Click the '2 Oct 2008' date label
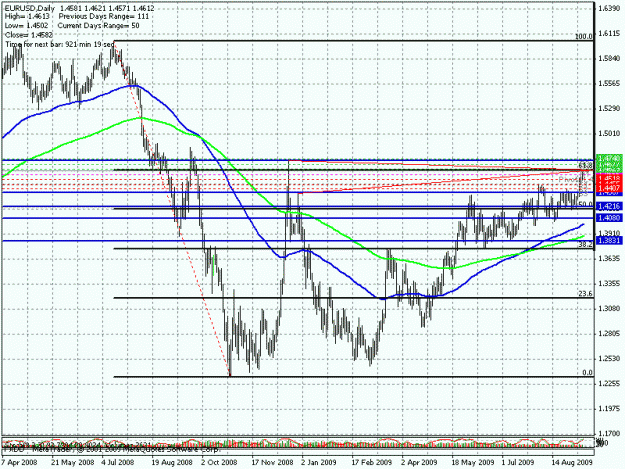 pyautogui.click(x=219, y=463)
